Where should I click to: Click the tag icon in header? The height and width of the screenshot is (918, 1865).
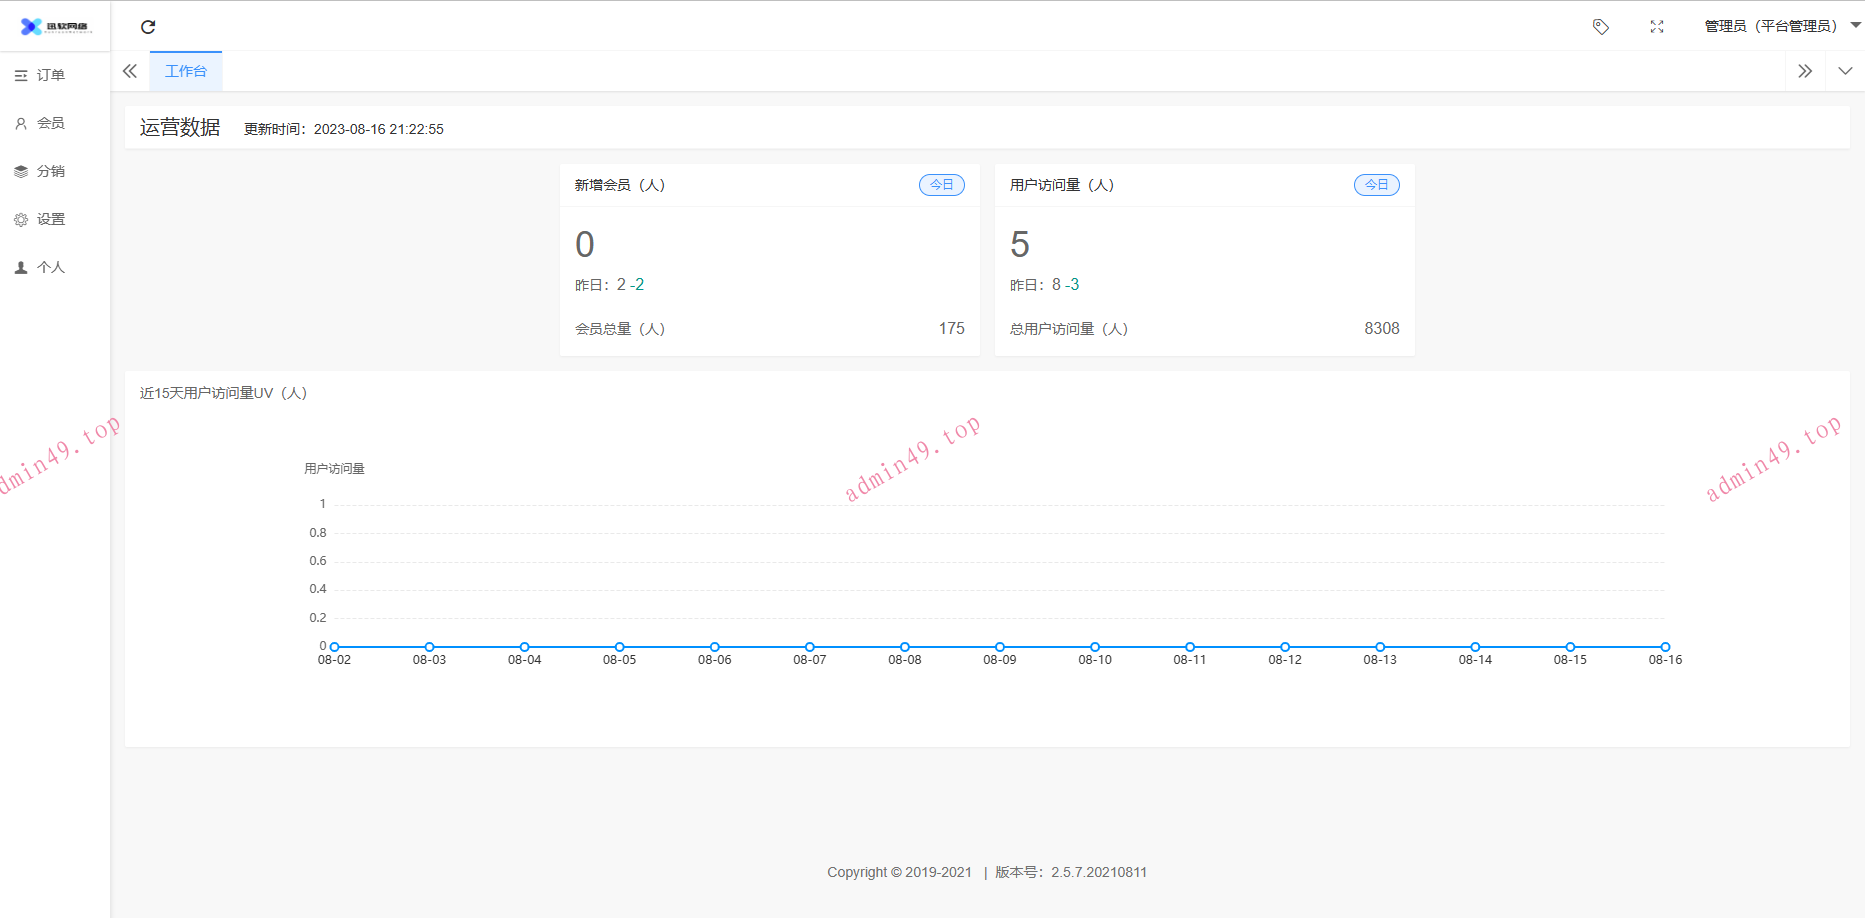coord(1601,27)
